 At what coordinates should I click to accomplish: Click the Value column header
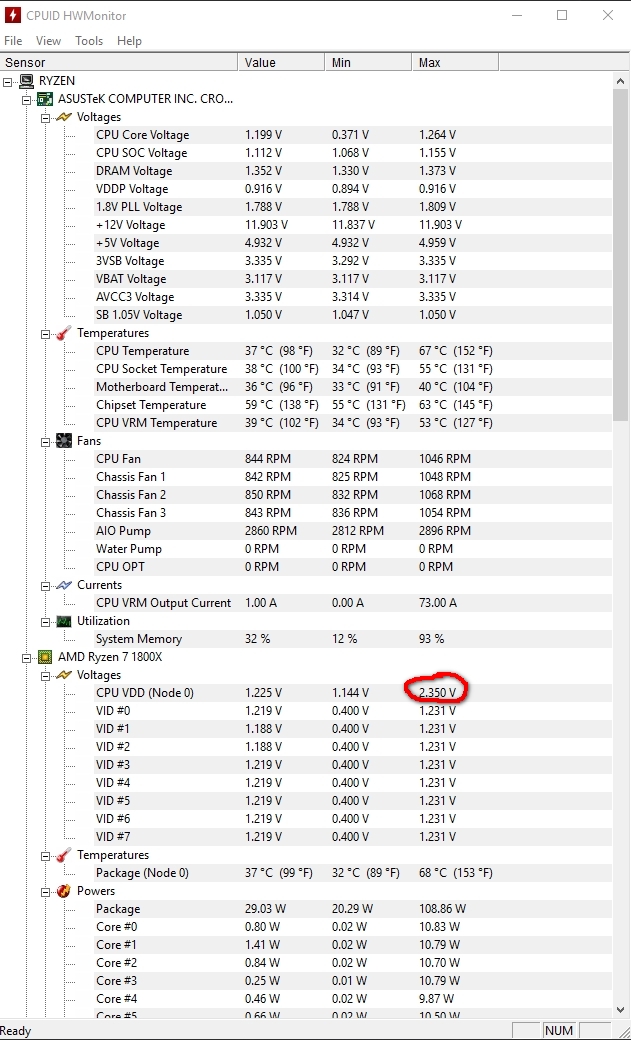click(x=260, y=63)
